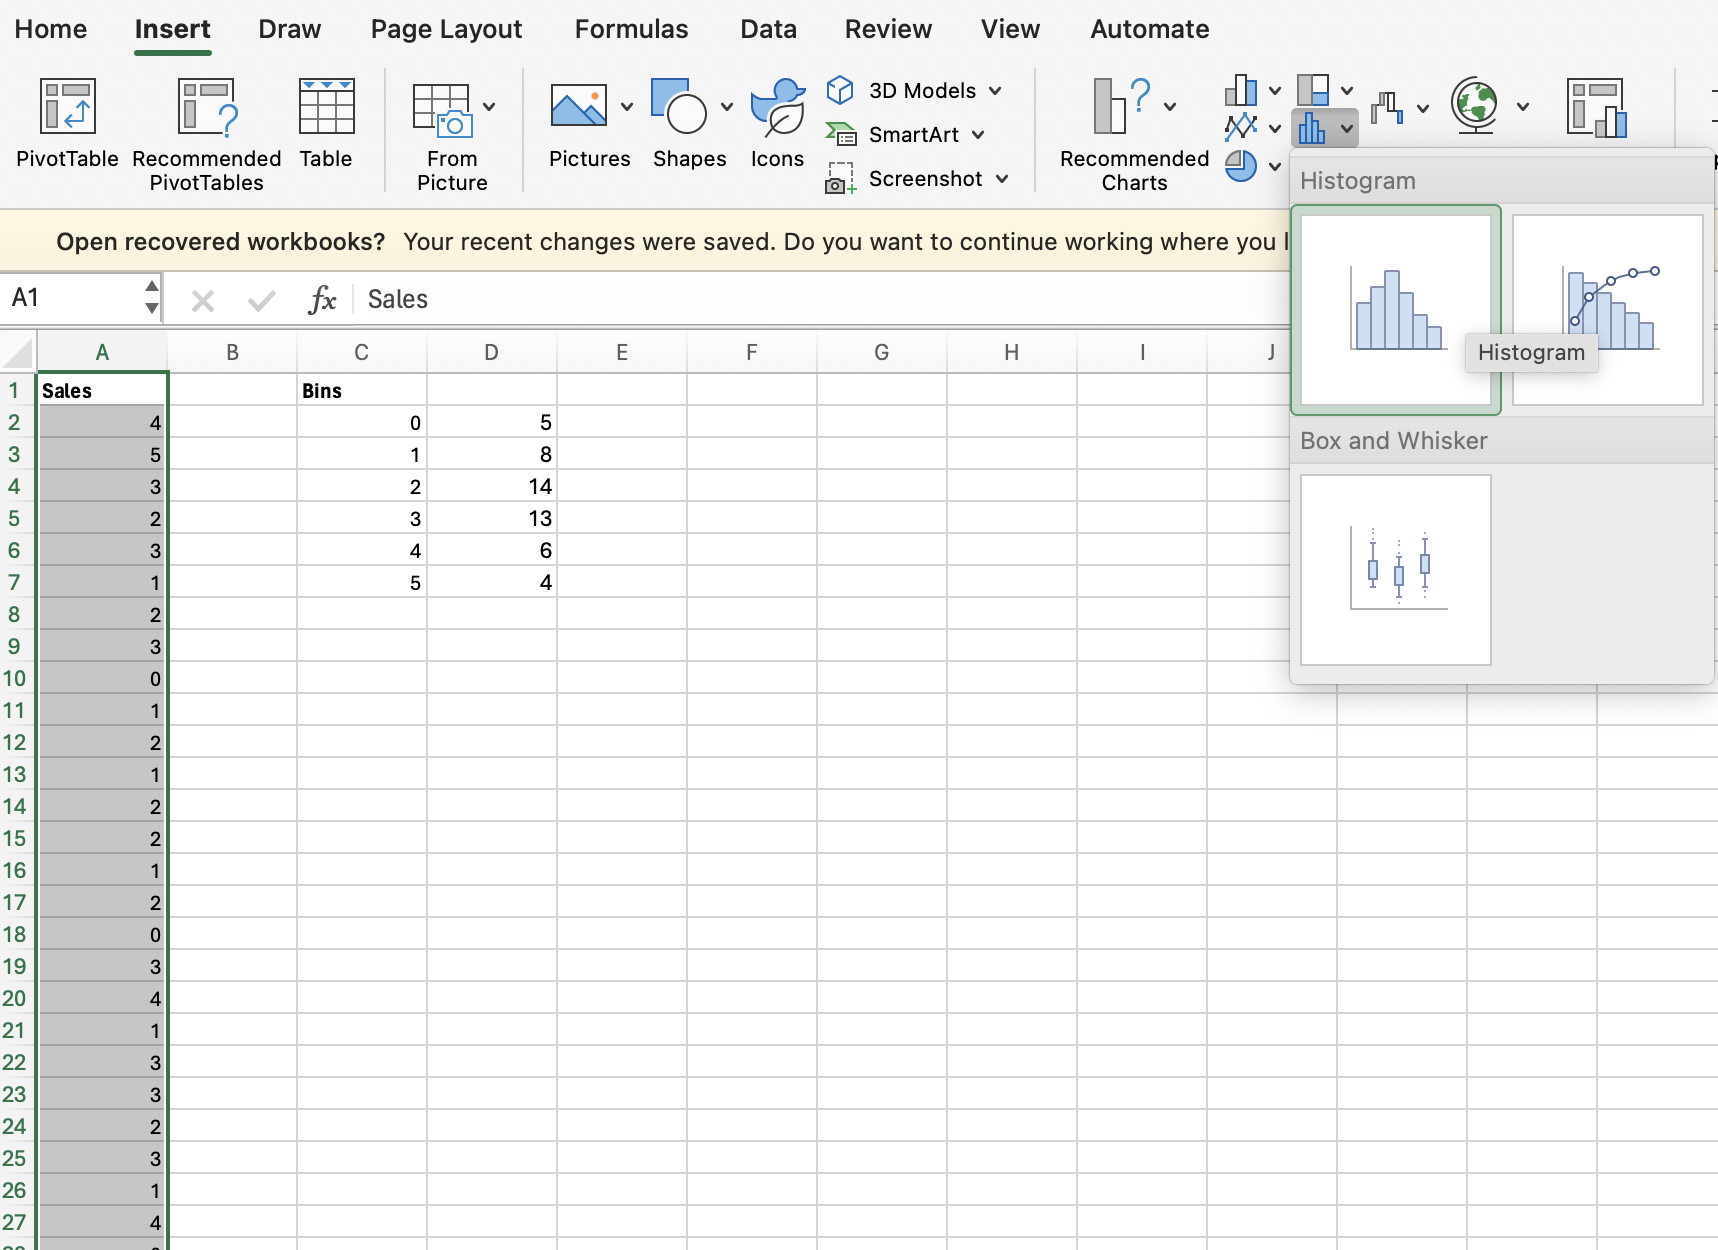
Task: Click the fx Insert Function icon
Action: [x=322, y=299]
